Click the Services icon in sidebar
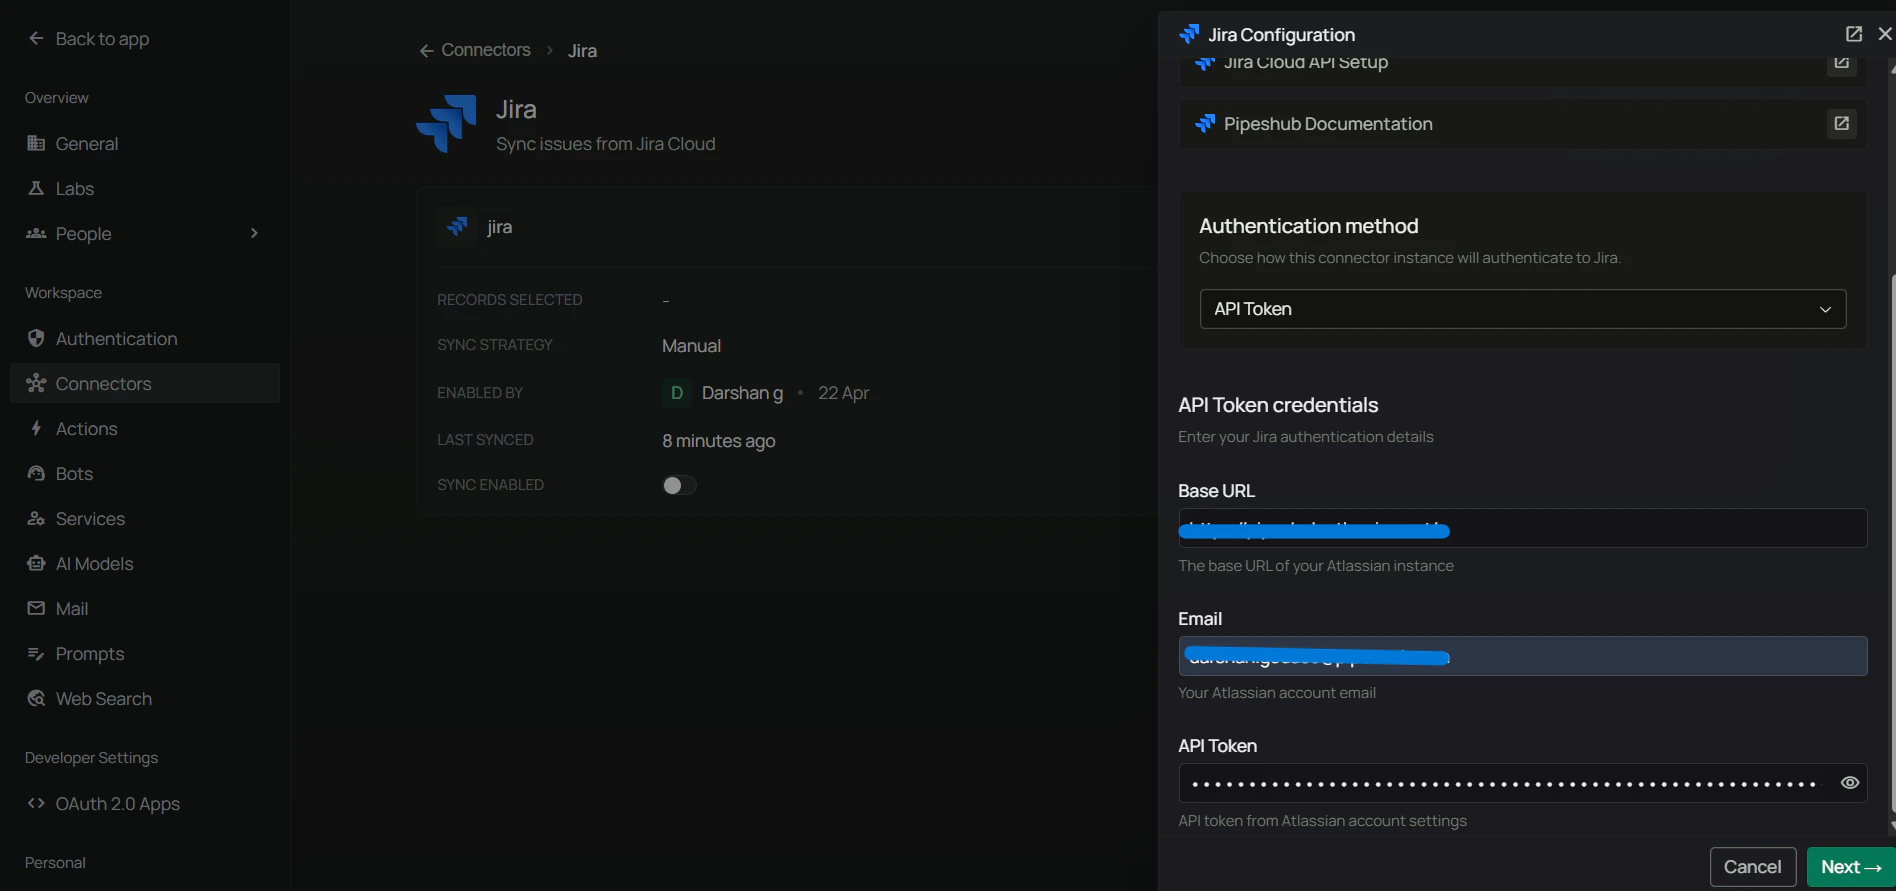Screen dimensions: 1896x891 click(36, 519)
